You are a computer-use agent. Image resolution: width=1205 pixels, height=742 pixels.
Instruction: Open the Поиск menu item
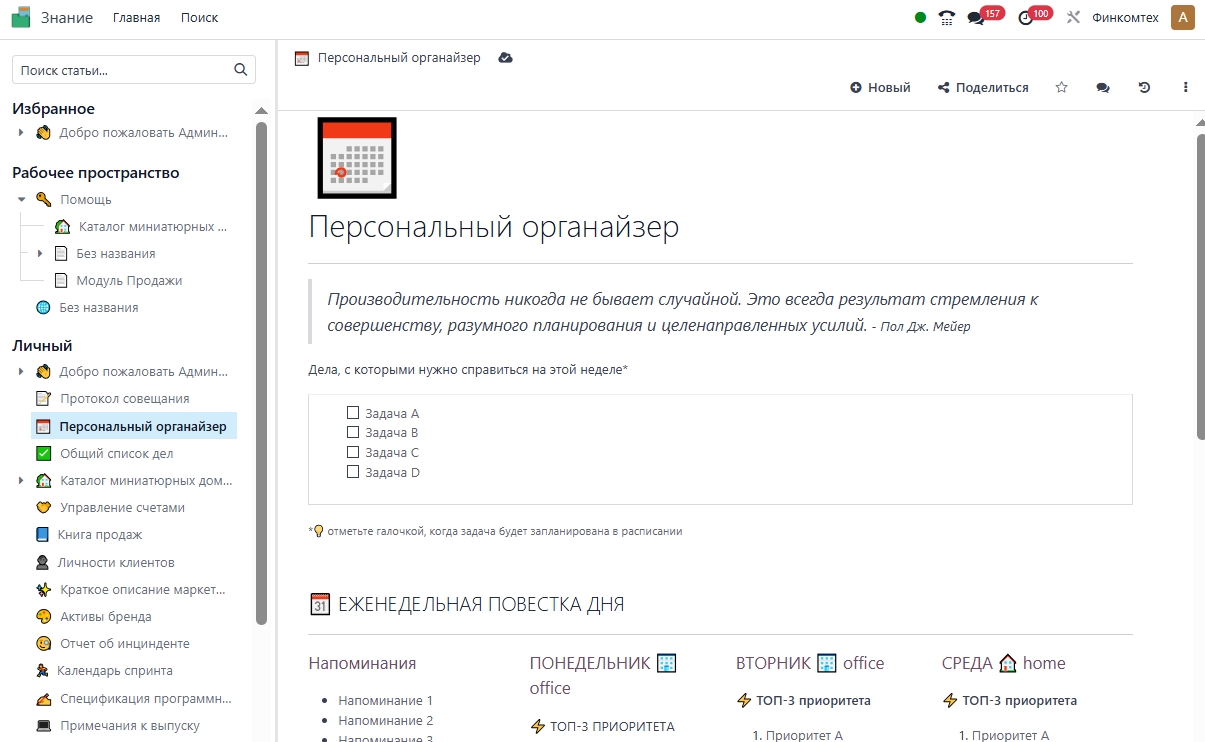click(199, 18)
